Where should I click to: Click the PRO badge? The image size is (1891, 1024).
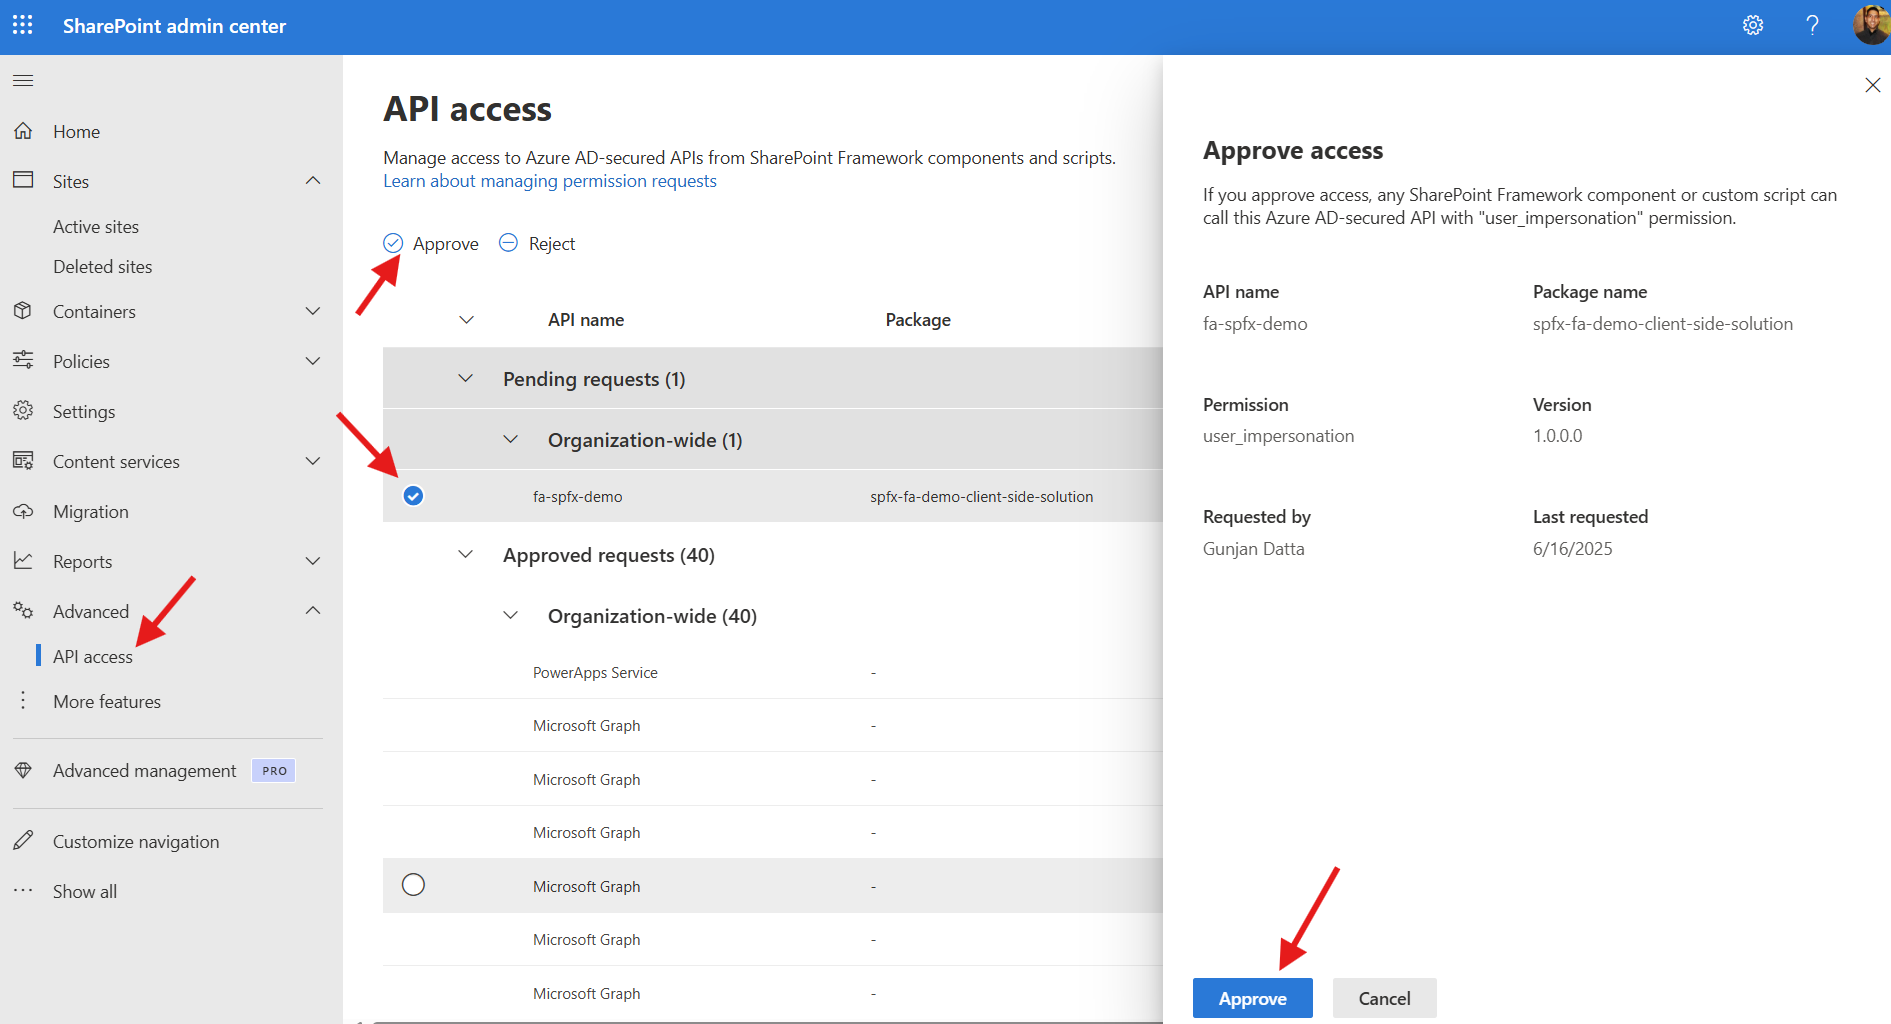click(274, 771)
